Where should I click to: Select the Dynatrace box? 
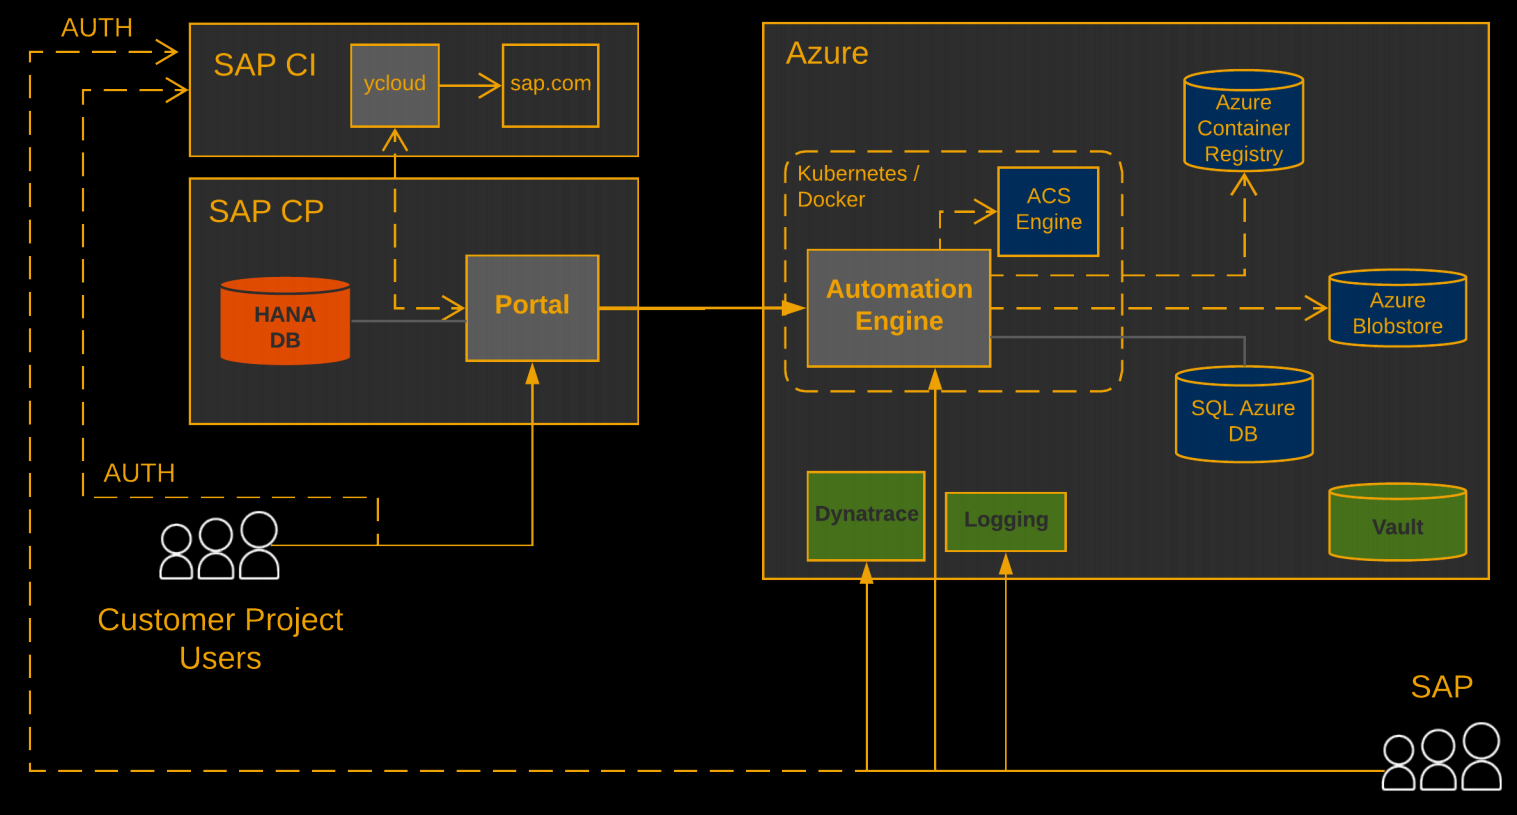(866, 516)
